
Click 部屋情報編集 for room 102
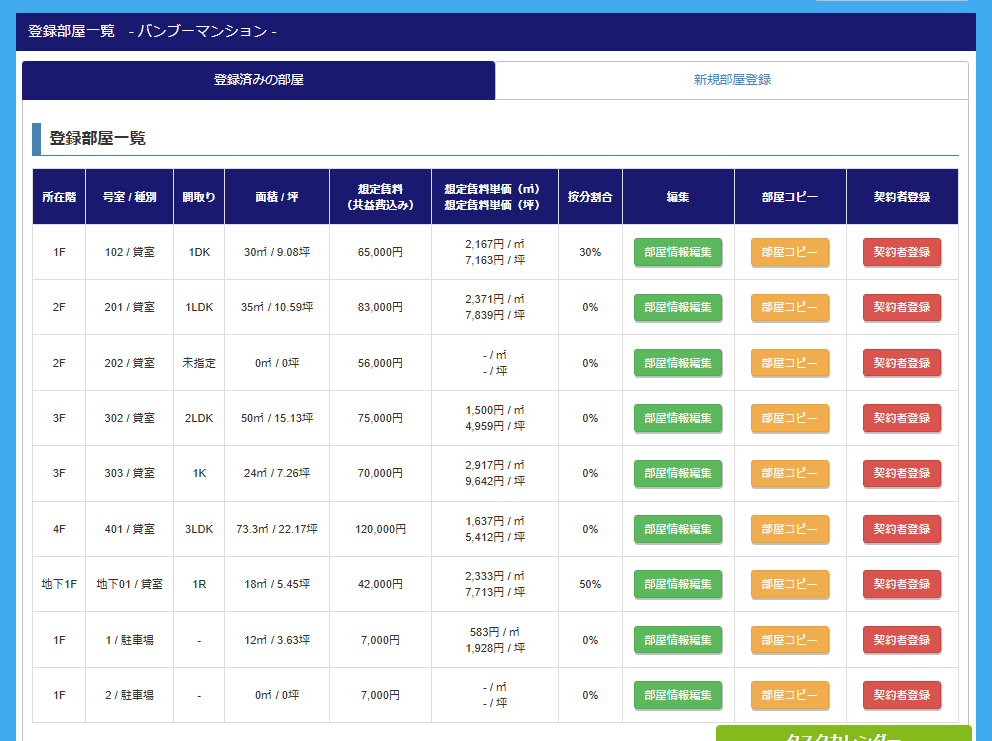(x=678, y=252)
